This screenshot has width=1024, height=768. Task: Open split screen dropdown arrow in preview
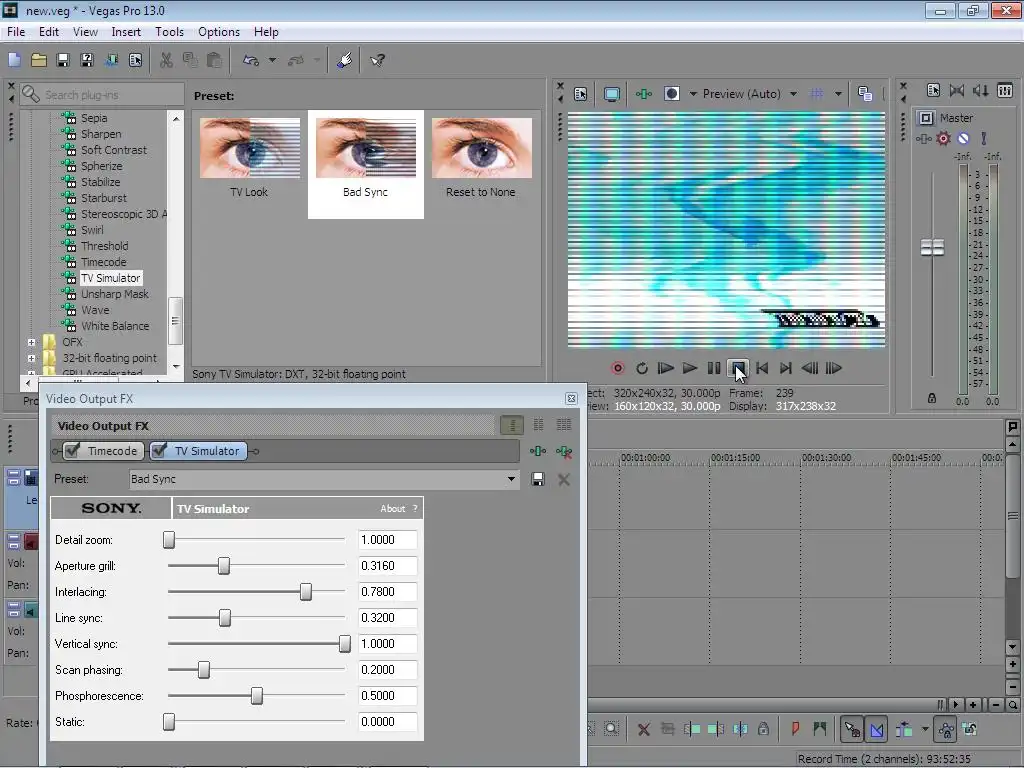tap(693, 94)
